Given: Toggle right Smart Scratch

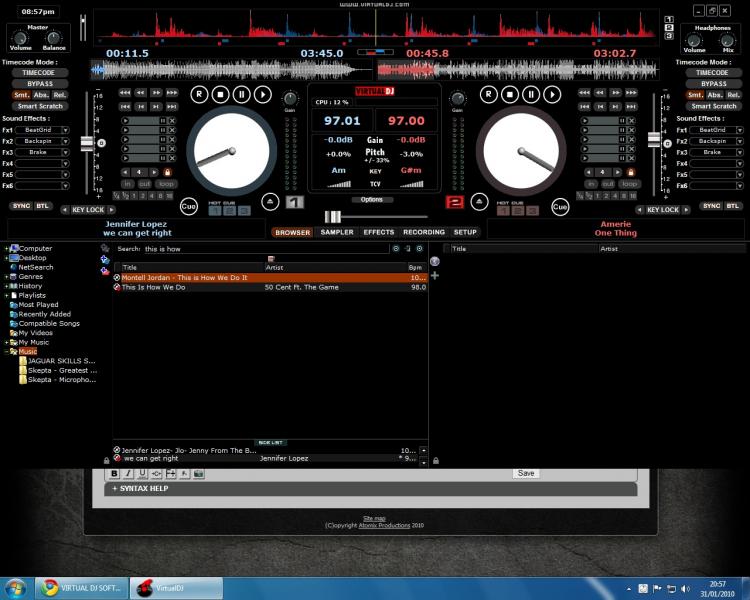Looking at the screenshot, I should [713, 106].
